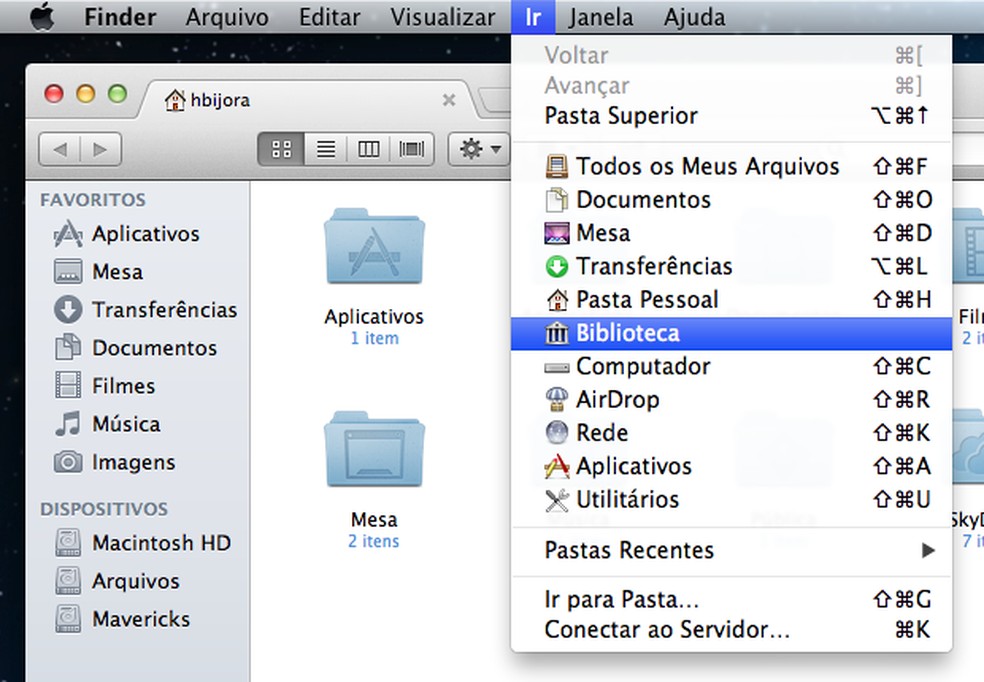Go to Pasta Pessoal from the menu

point(732,299)
